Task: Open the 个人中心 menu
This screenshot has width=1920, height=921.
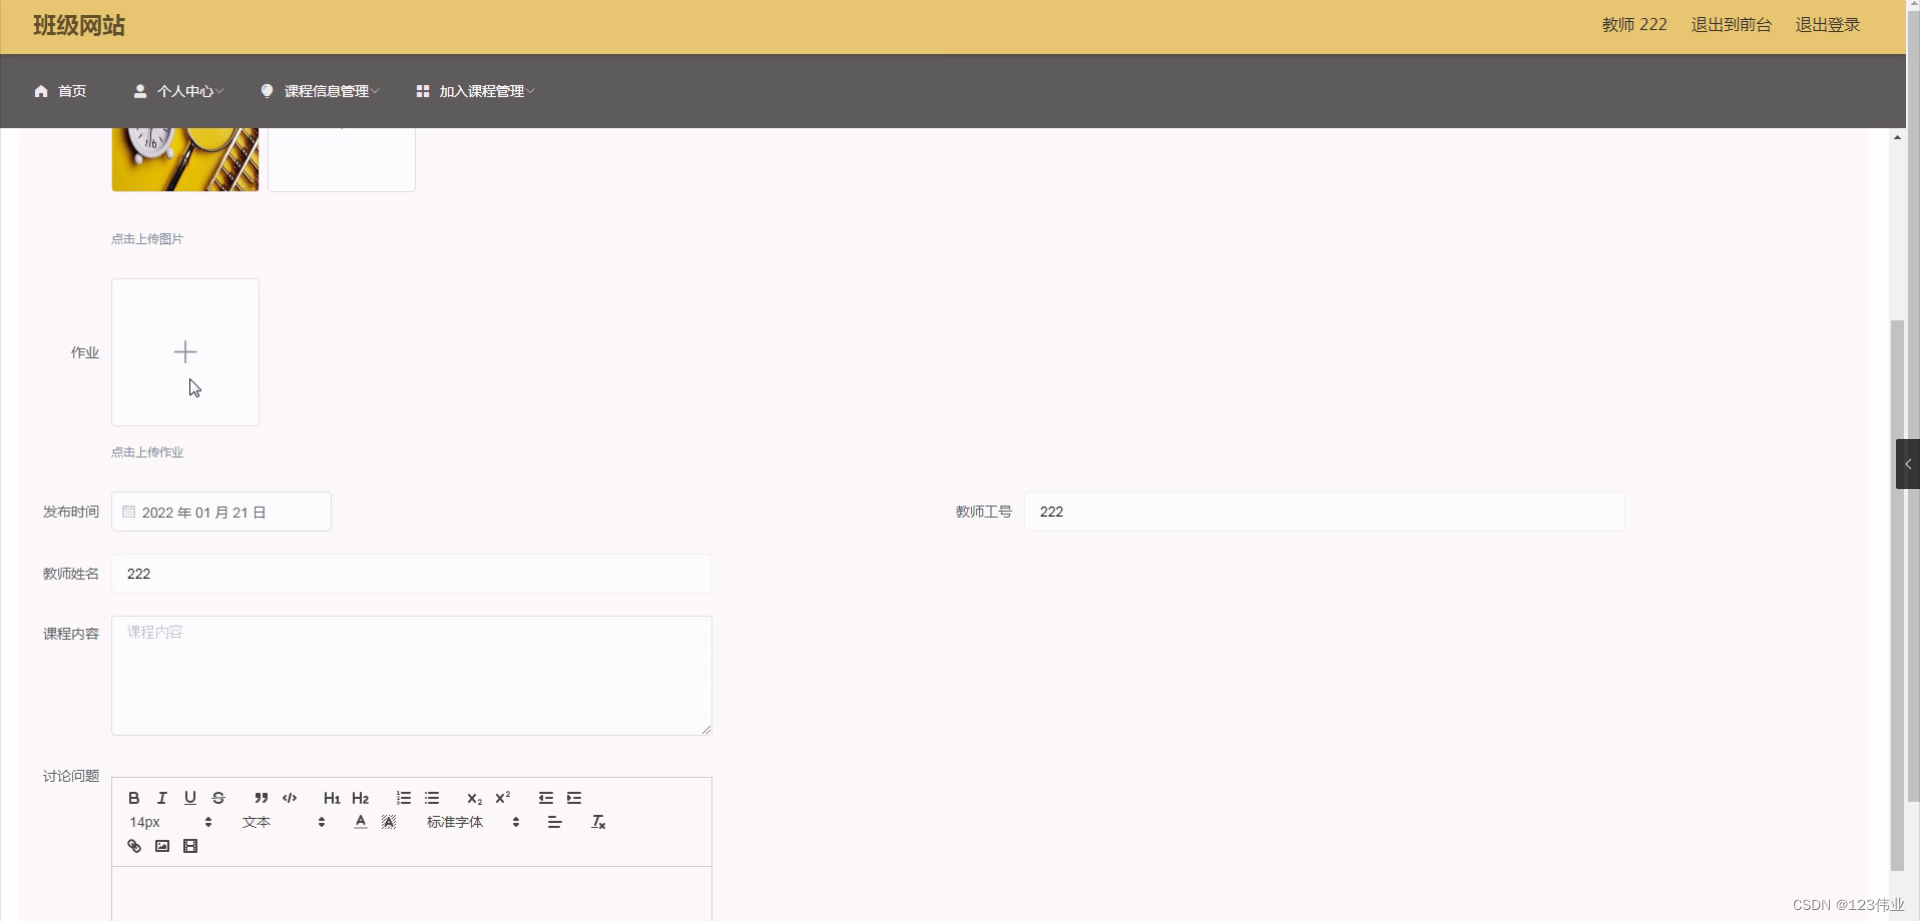Action: [x=182, y=90]
